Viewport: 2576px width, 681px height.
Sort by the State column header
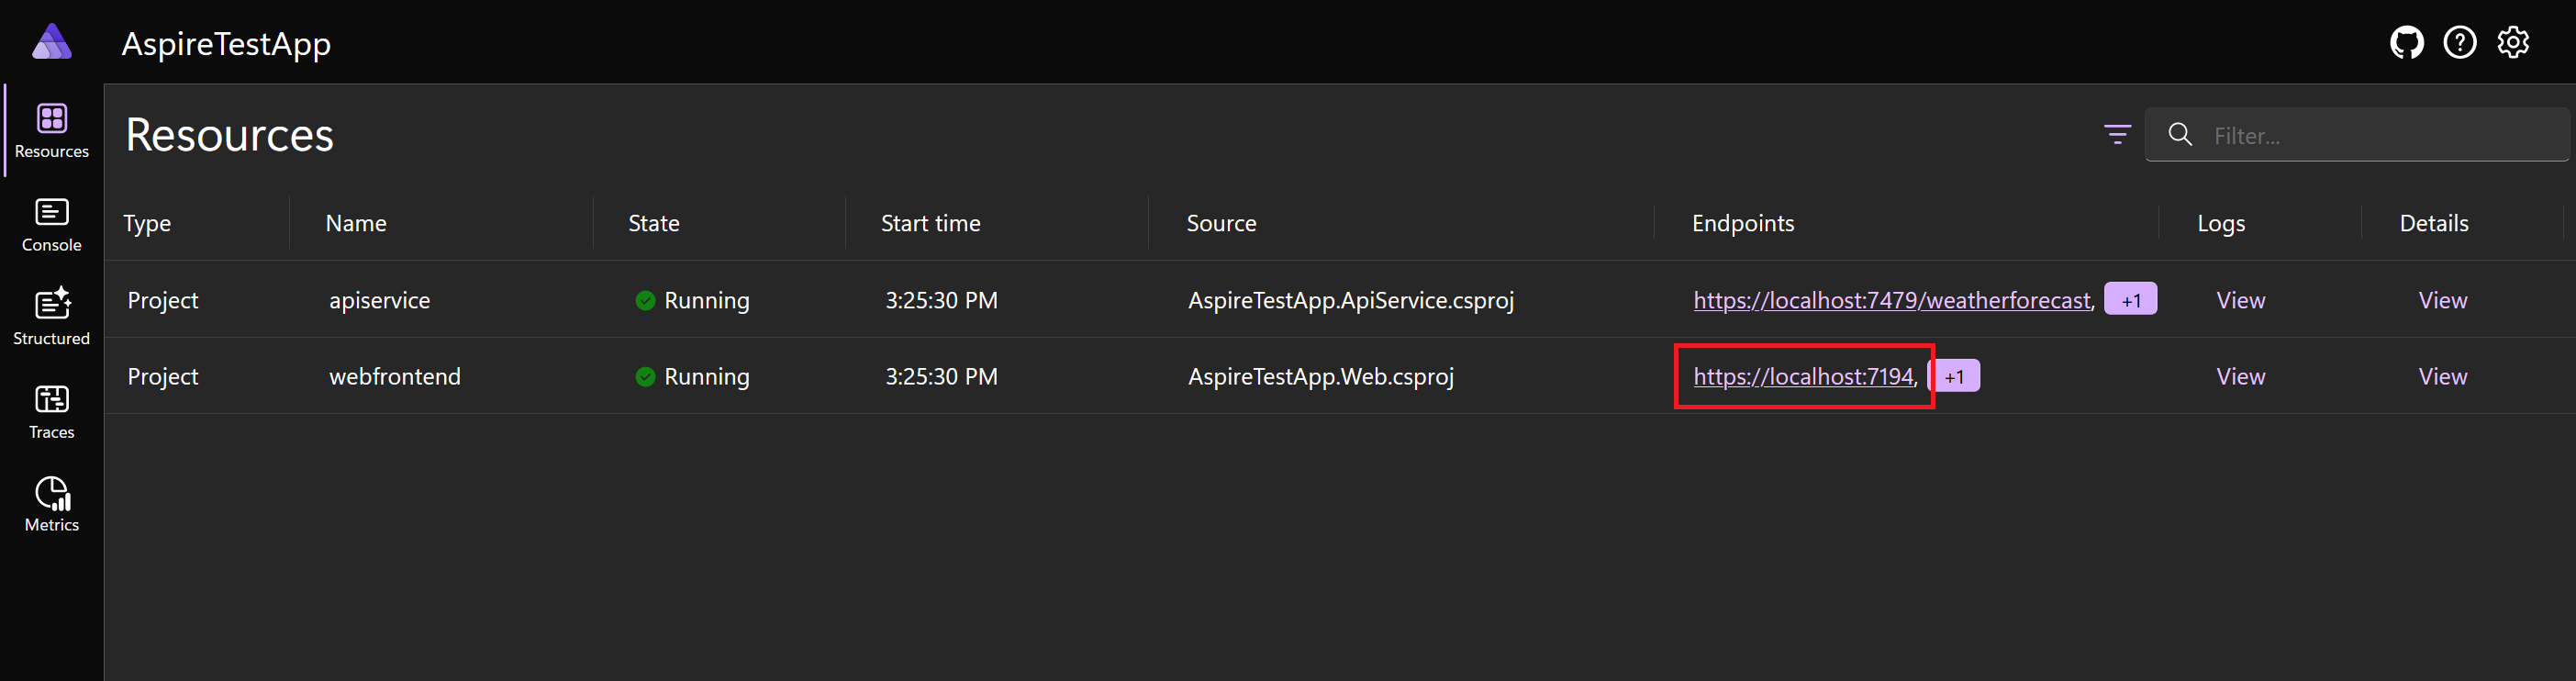[654, 223]
